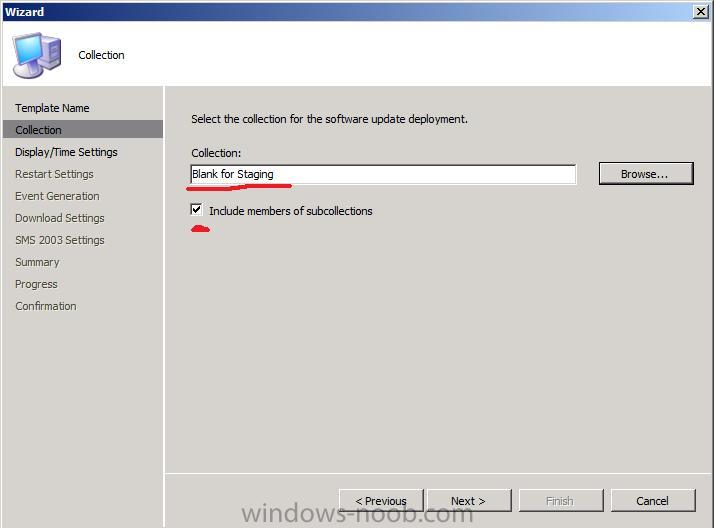Select the Collection step in sidebar
Screen dimensions: 714x528
(x=82, y=130)
